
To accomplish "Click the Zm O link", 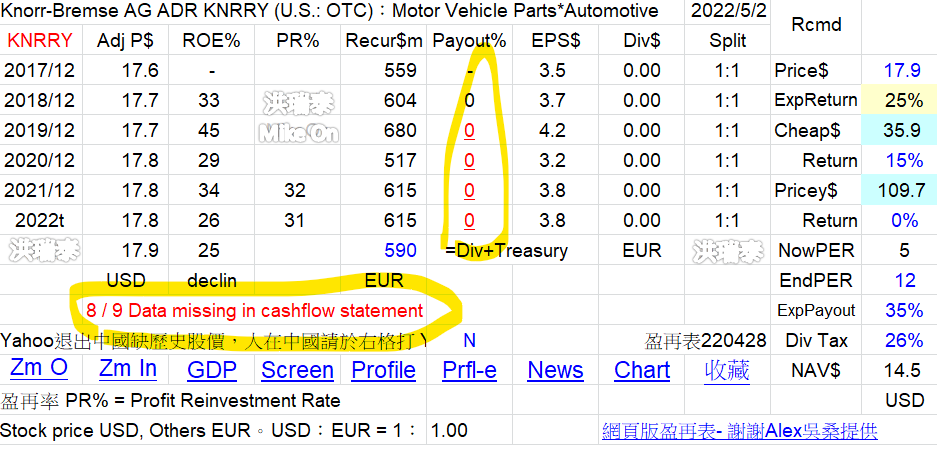I will 40,369.
